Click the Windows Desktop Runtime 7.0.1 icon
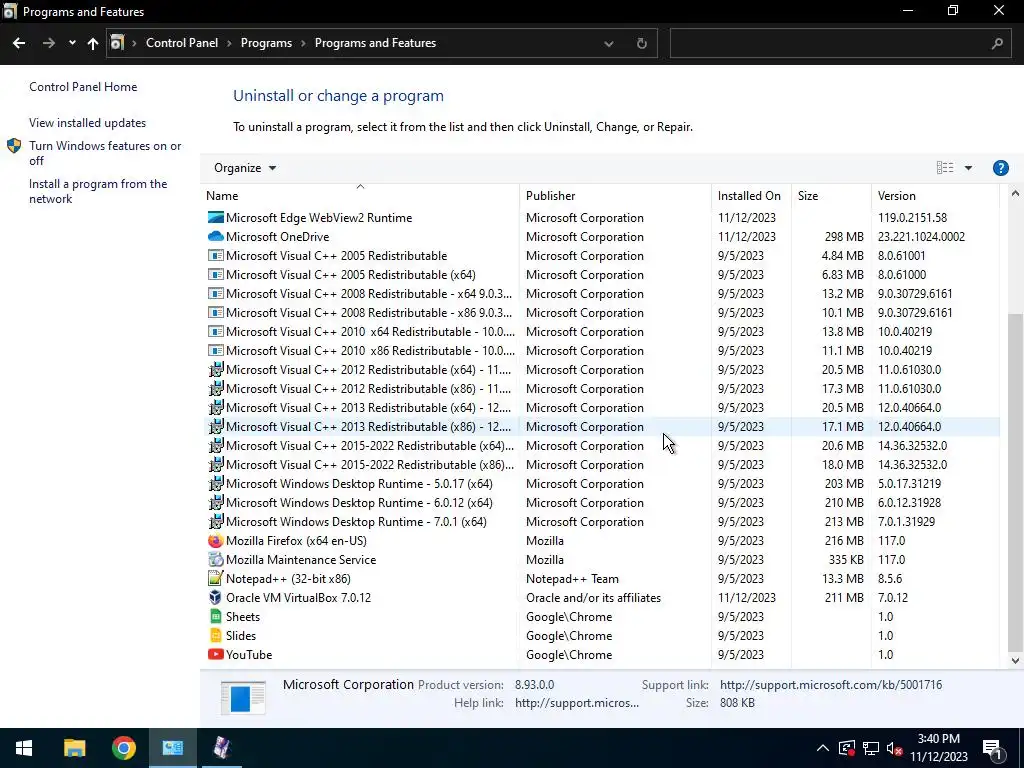This screenshot has width=1024, height=768. pos(216,522)
